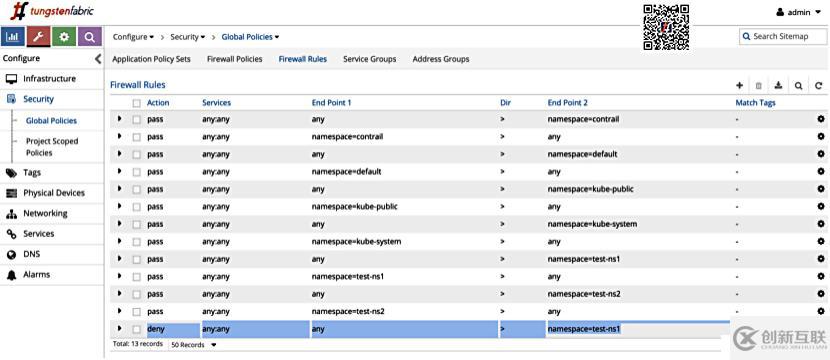Toggle the select-all checkbox in header
This screenshot has width=830, height=360.
[x=137, y=103]
